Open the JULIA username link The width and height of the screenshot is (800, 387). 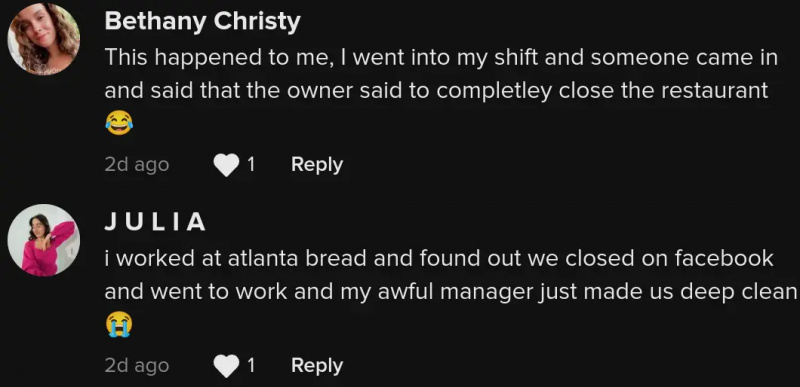point(155,222)
